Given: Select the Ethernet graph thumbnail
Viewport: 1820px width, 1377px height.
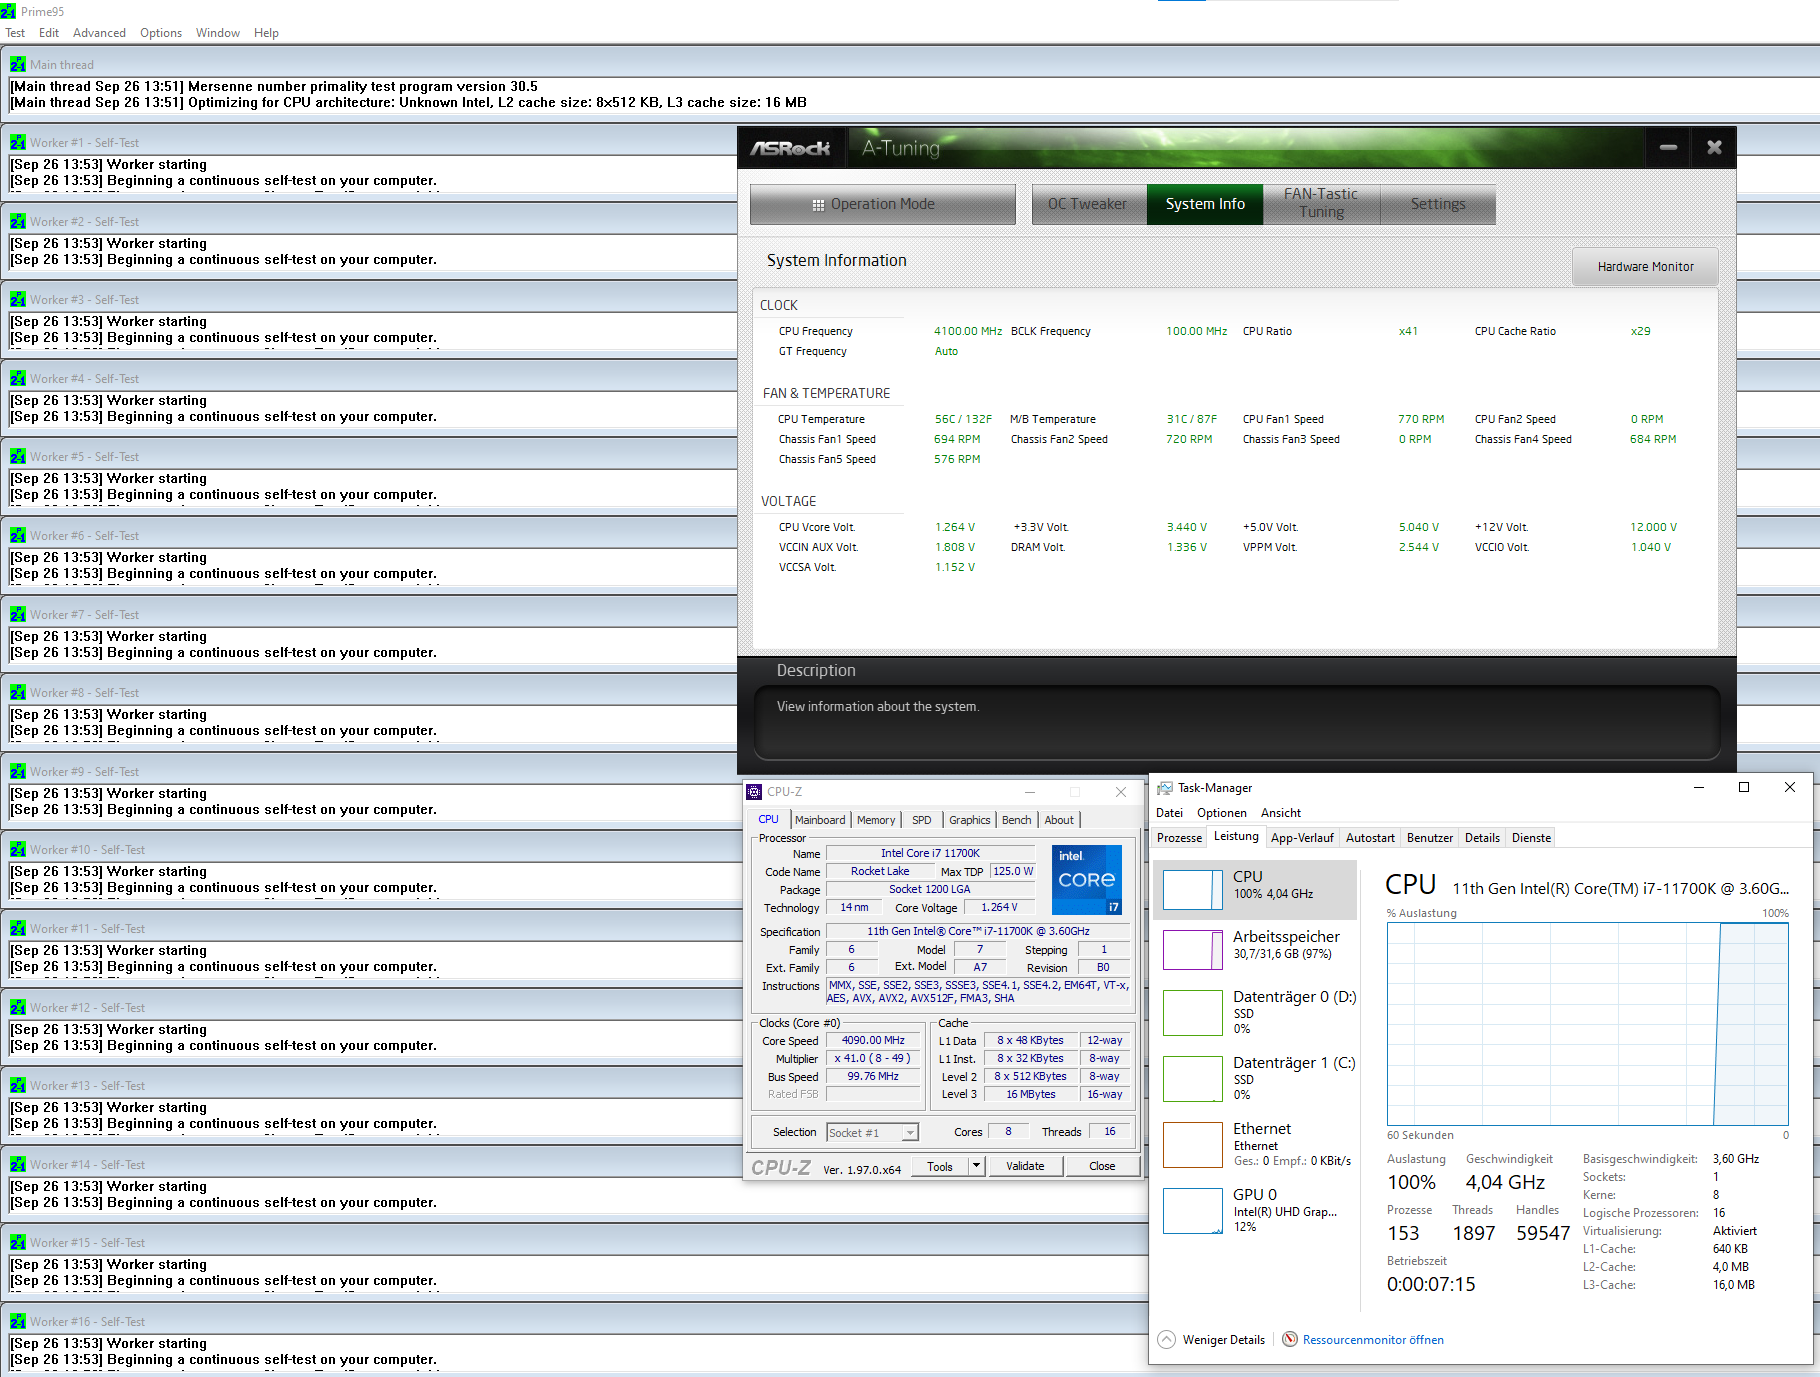Looking at the screenshot, I should (1193, 1145).
